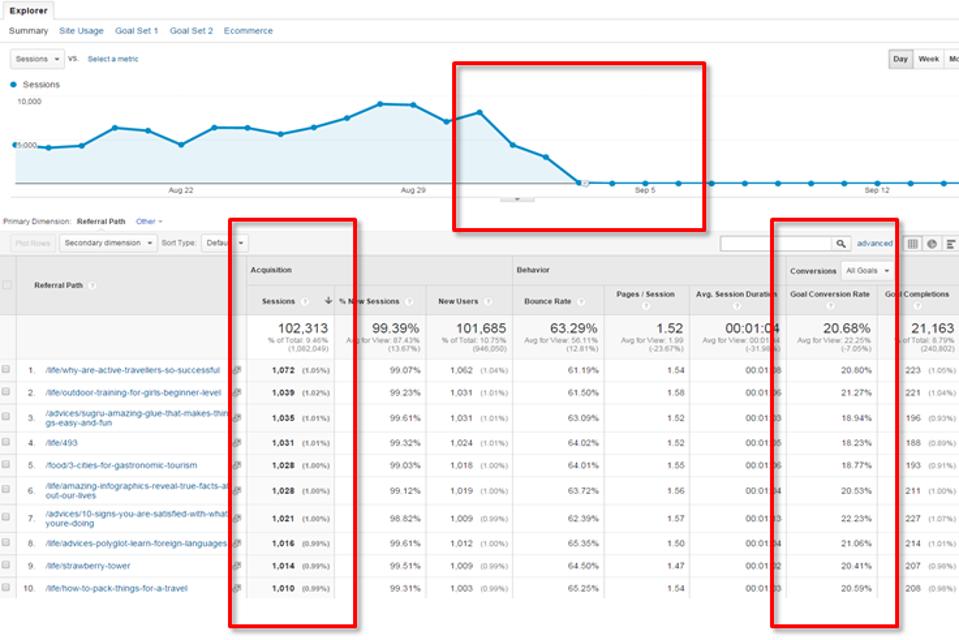Click the Sessions column sort arrow
The width and height of the screenshot is (959, 640).
(327, 301)
